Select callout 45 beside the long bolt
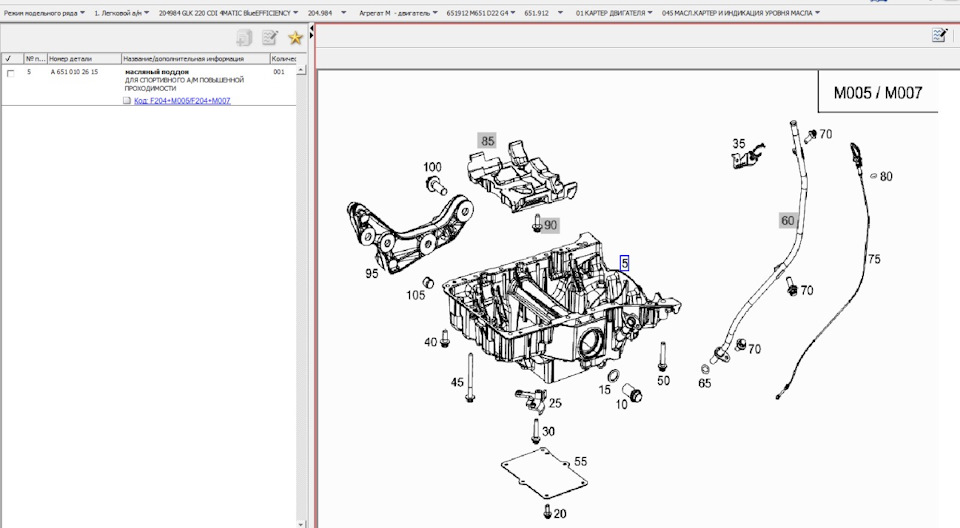The image size is (960, 528). [457, 382]
